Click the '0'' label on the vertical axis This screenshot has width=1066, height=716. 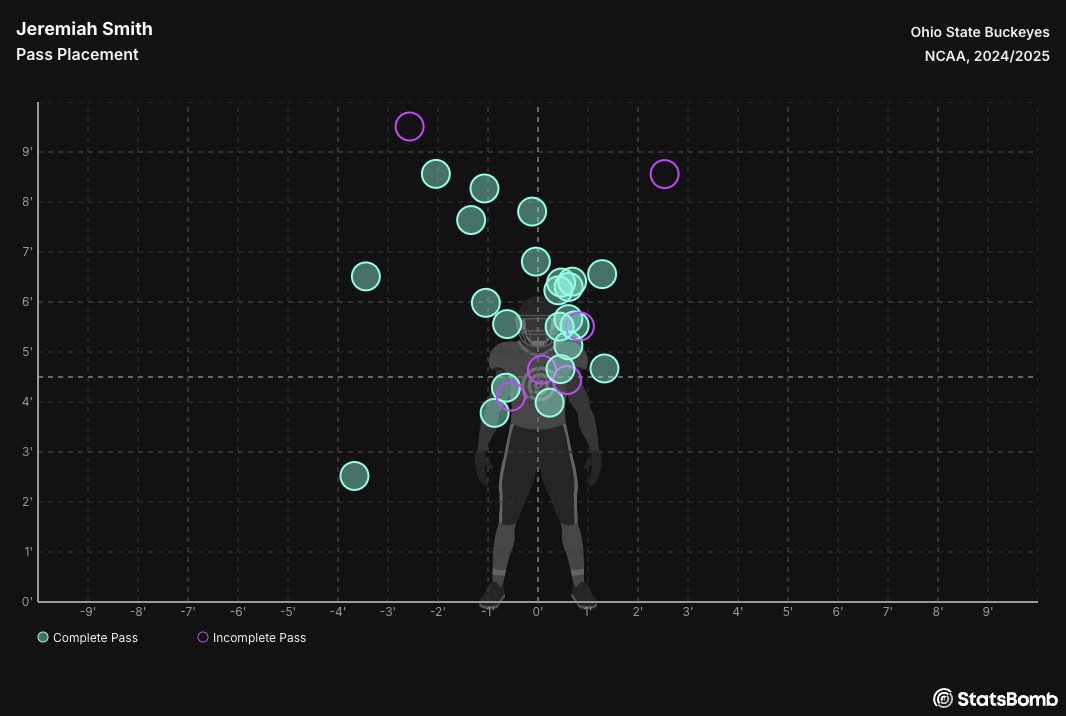[x=27, y=601]
